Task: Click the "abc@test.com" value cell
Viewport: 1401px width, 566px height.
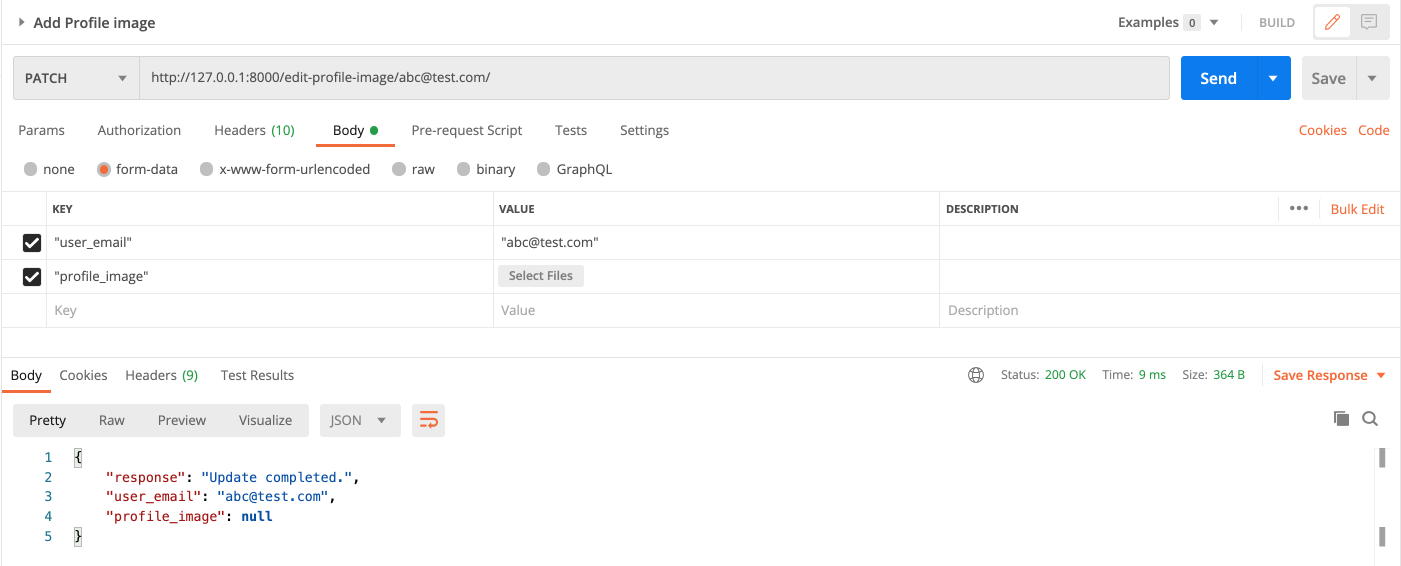Action: point(716,243)
